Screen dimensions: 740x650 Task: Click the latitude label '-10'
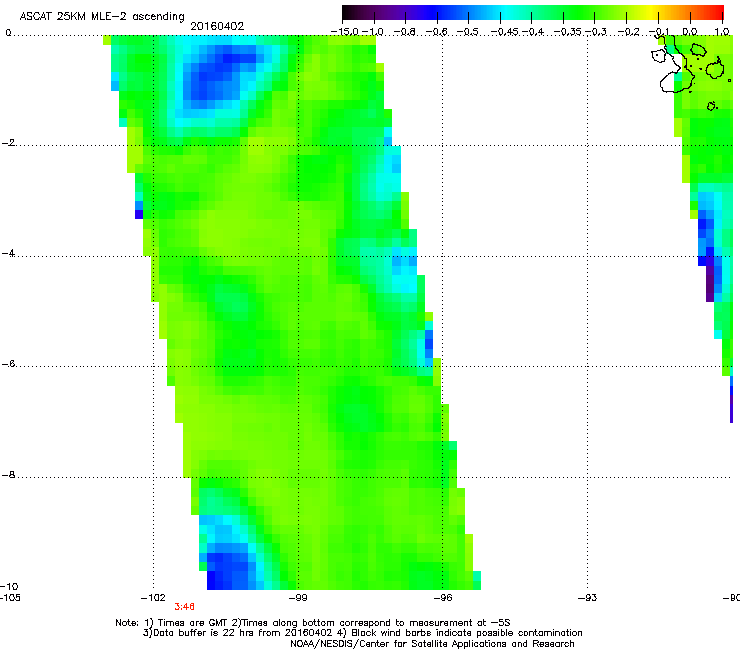click(9, 586)
